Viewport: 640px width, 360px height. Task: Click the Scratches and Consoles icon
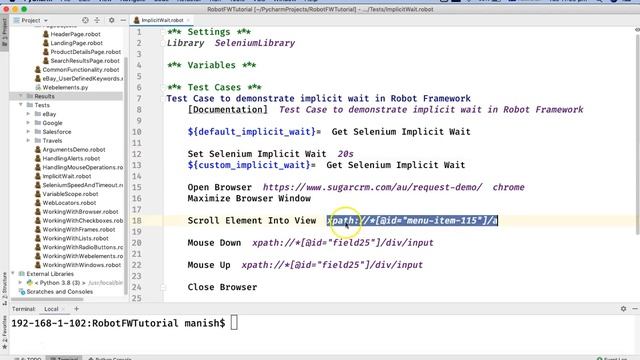click(22, 292)
